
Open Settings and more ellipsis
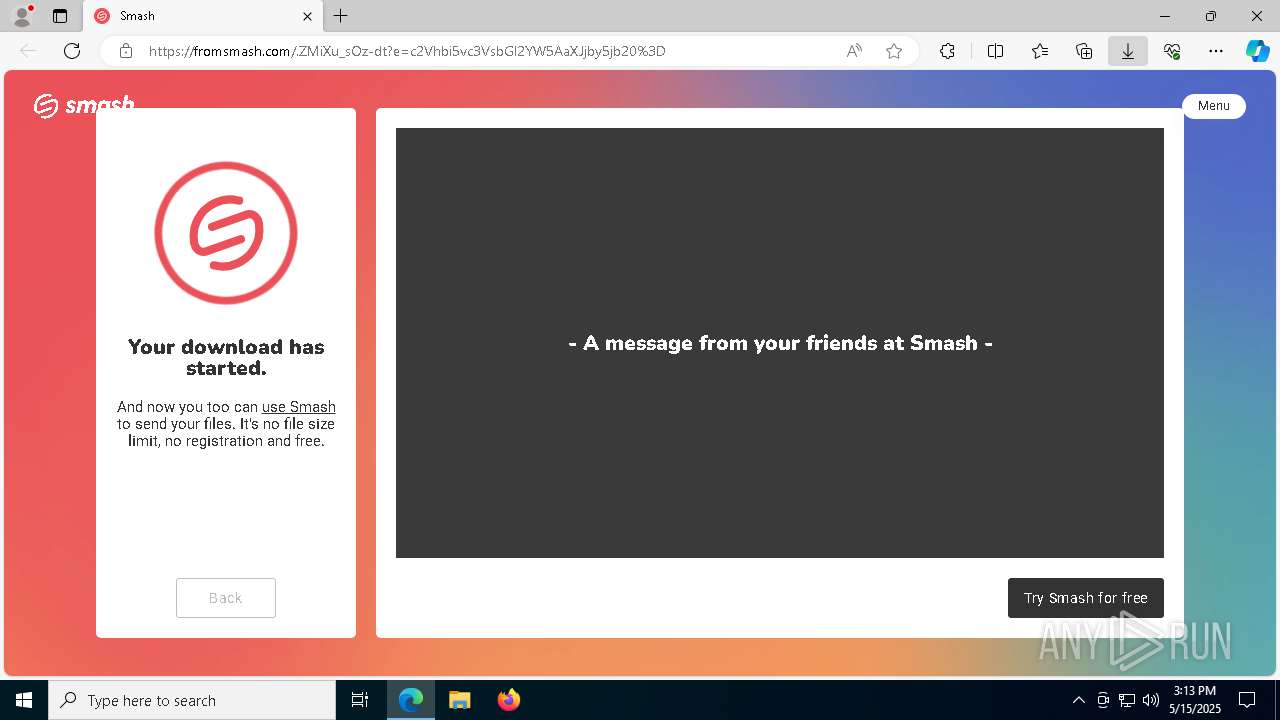click(1216, 51)
